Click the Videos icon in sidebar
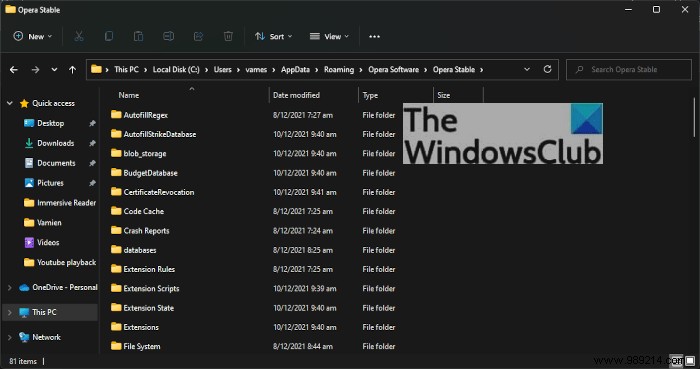This screenshot has height=369, width=700. [29, 242]
